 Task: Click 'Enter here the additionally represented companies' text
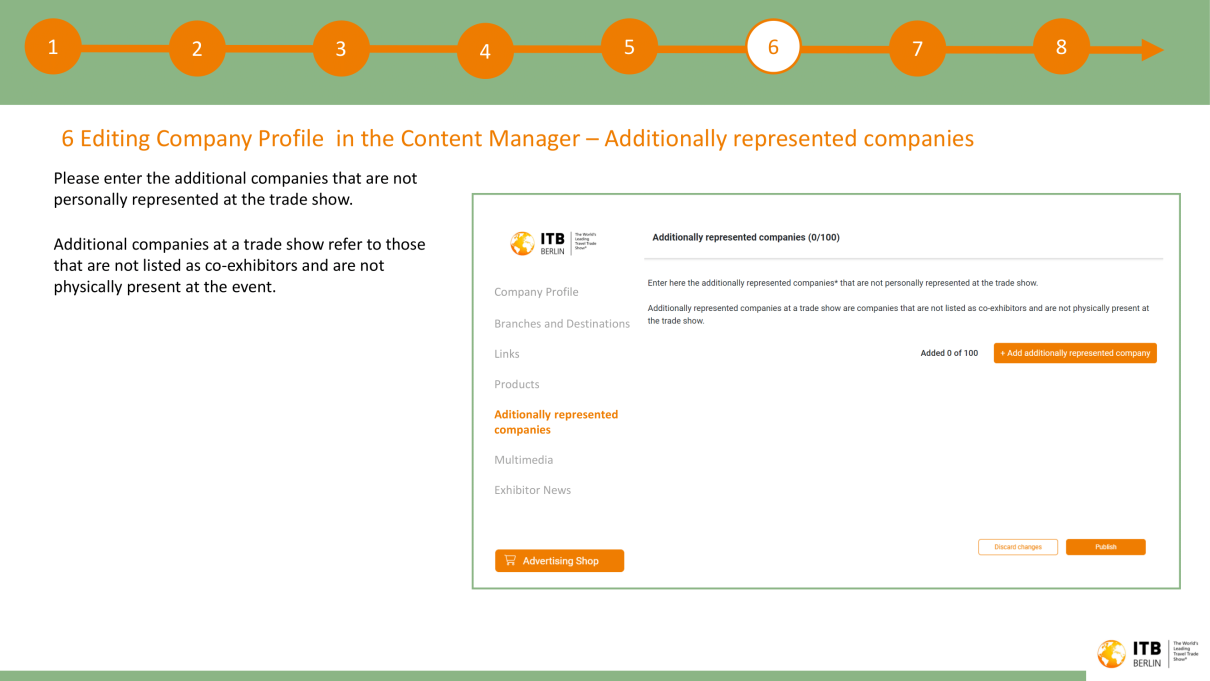pos(843,283)
